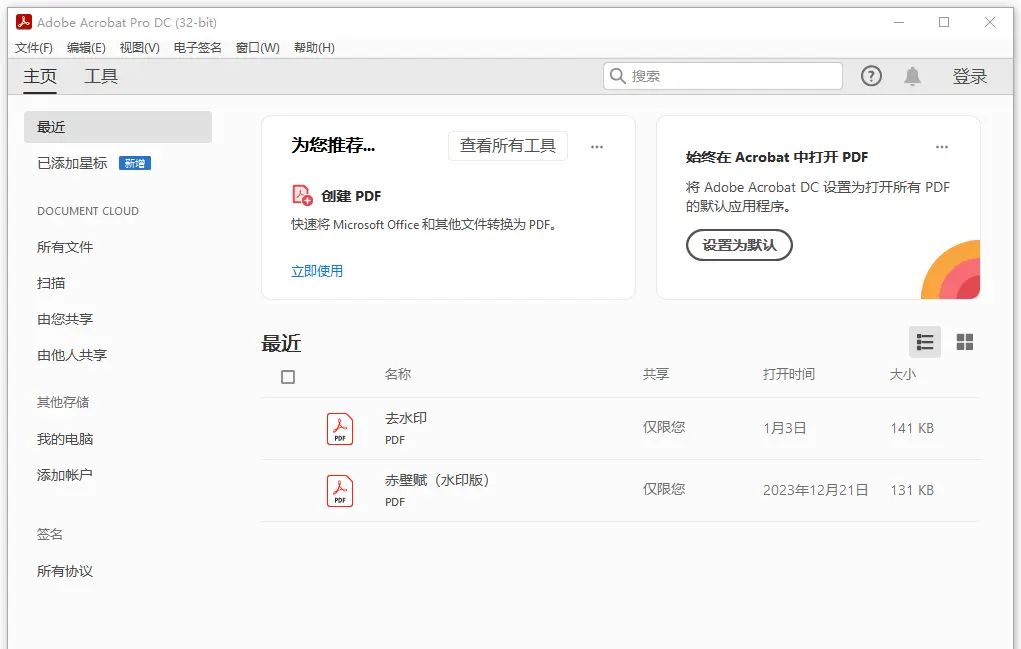Click the 共享 column header
1021x649 pixels.
656,374
